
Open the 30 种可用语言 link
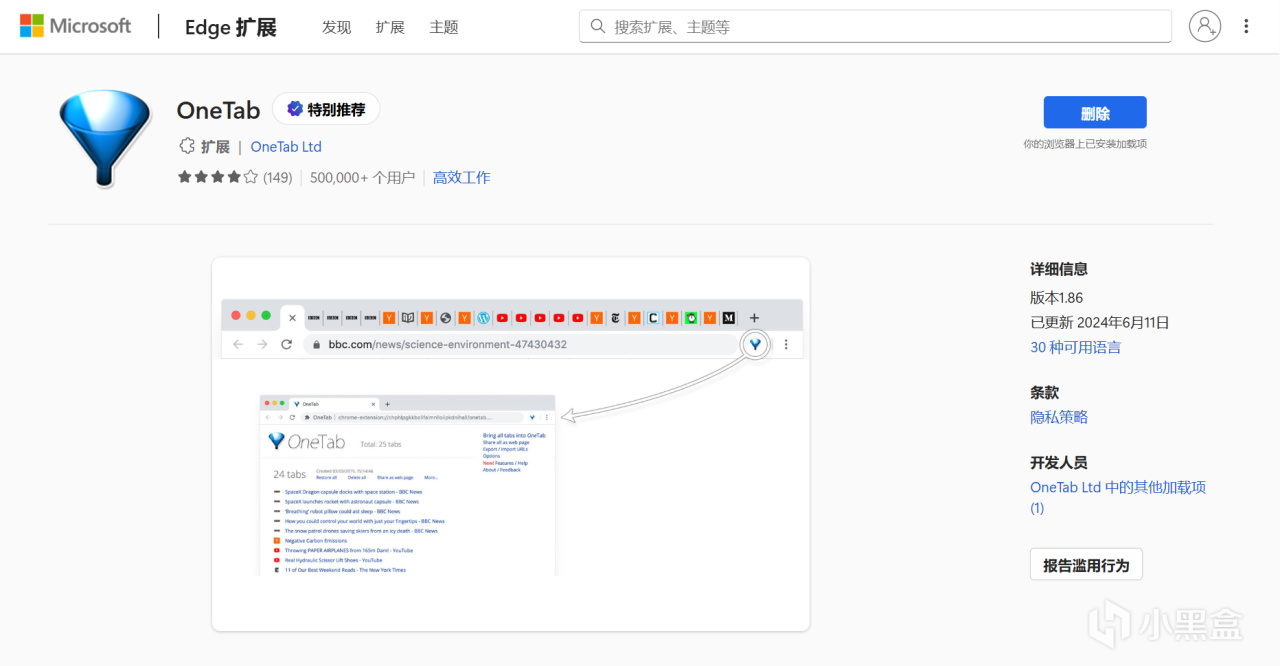[1076, 347]
